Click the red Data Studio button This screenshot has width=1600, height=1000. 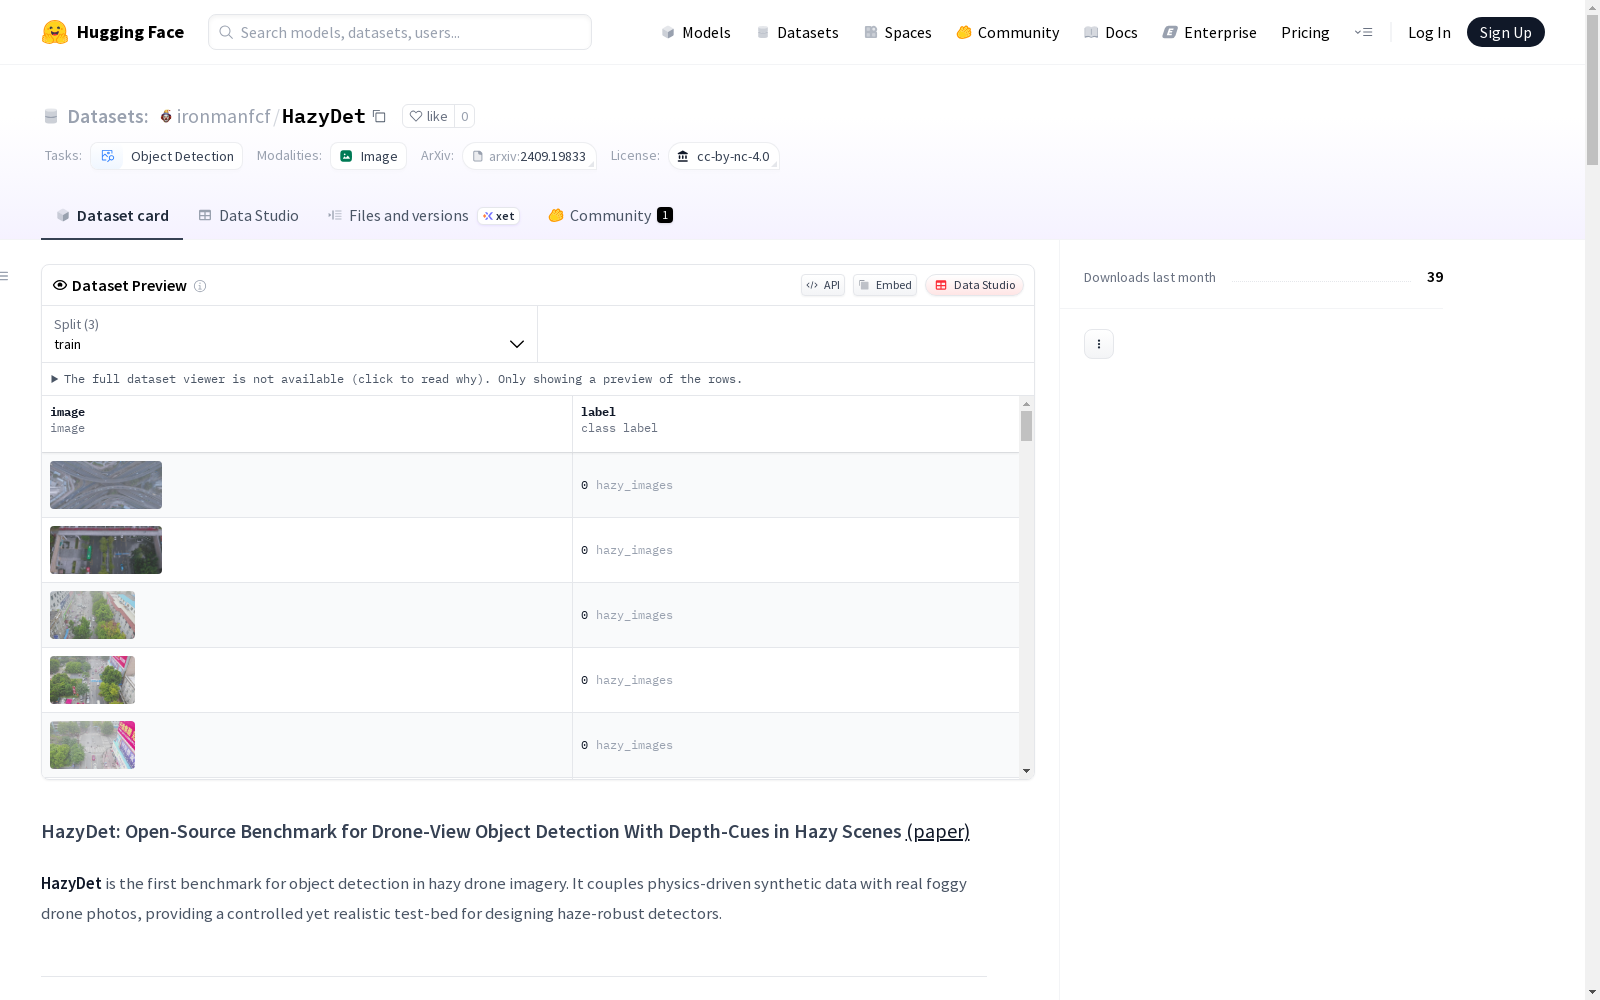(x=975, y=285)
